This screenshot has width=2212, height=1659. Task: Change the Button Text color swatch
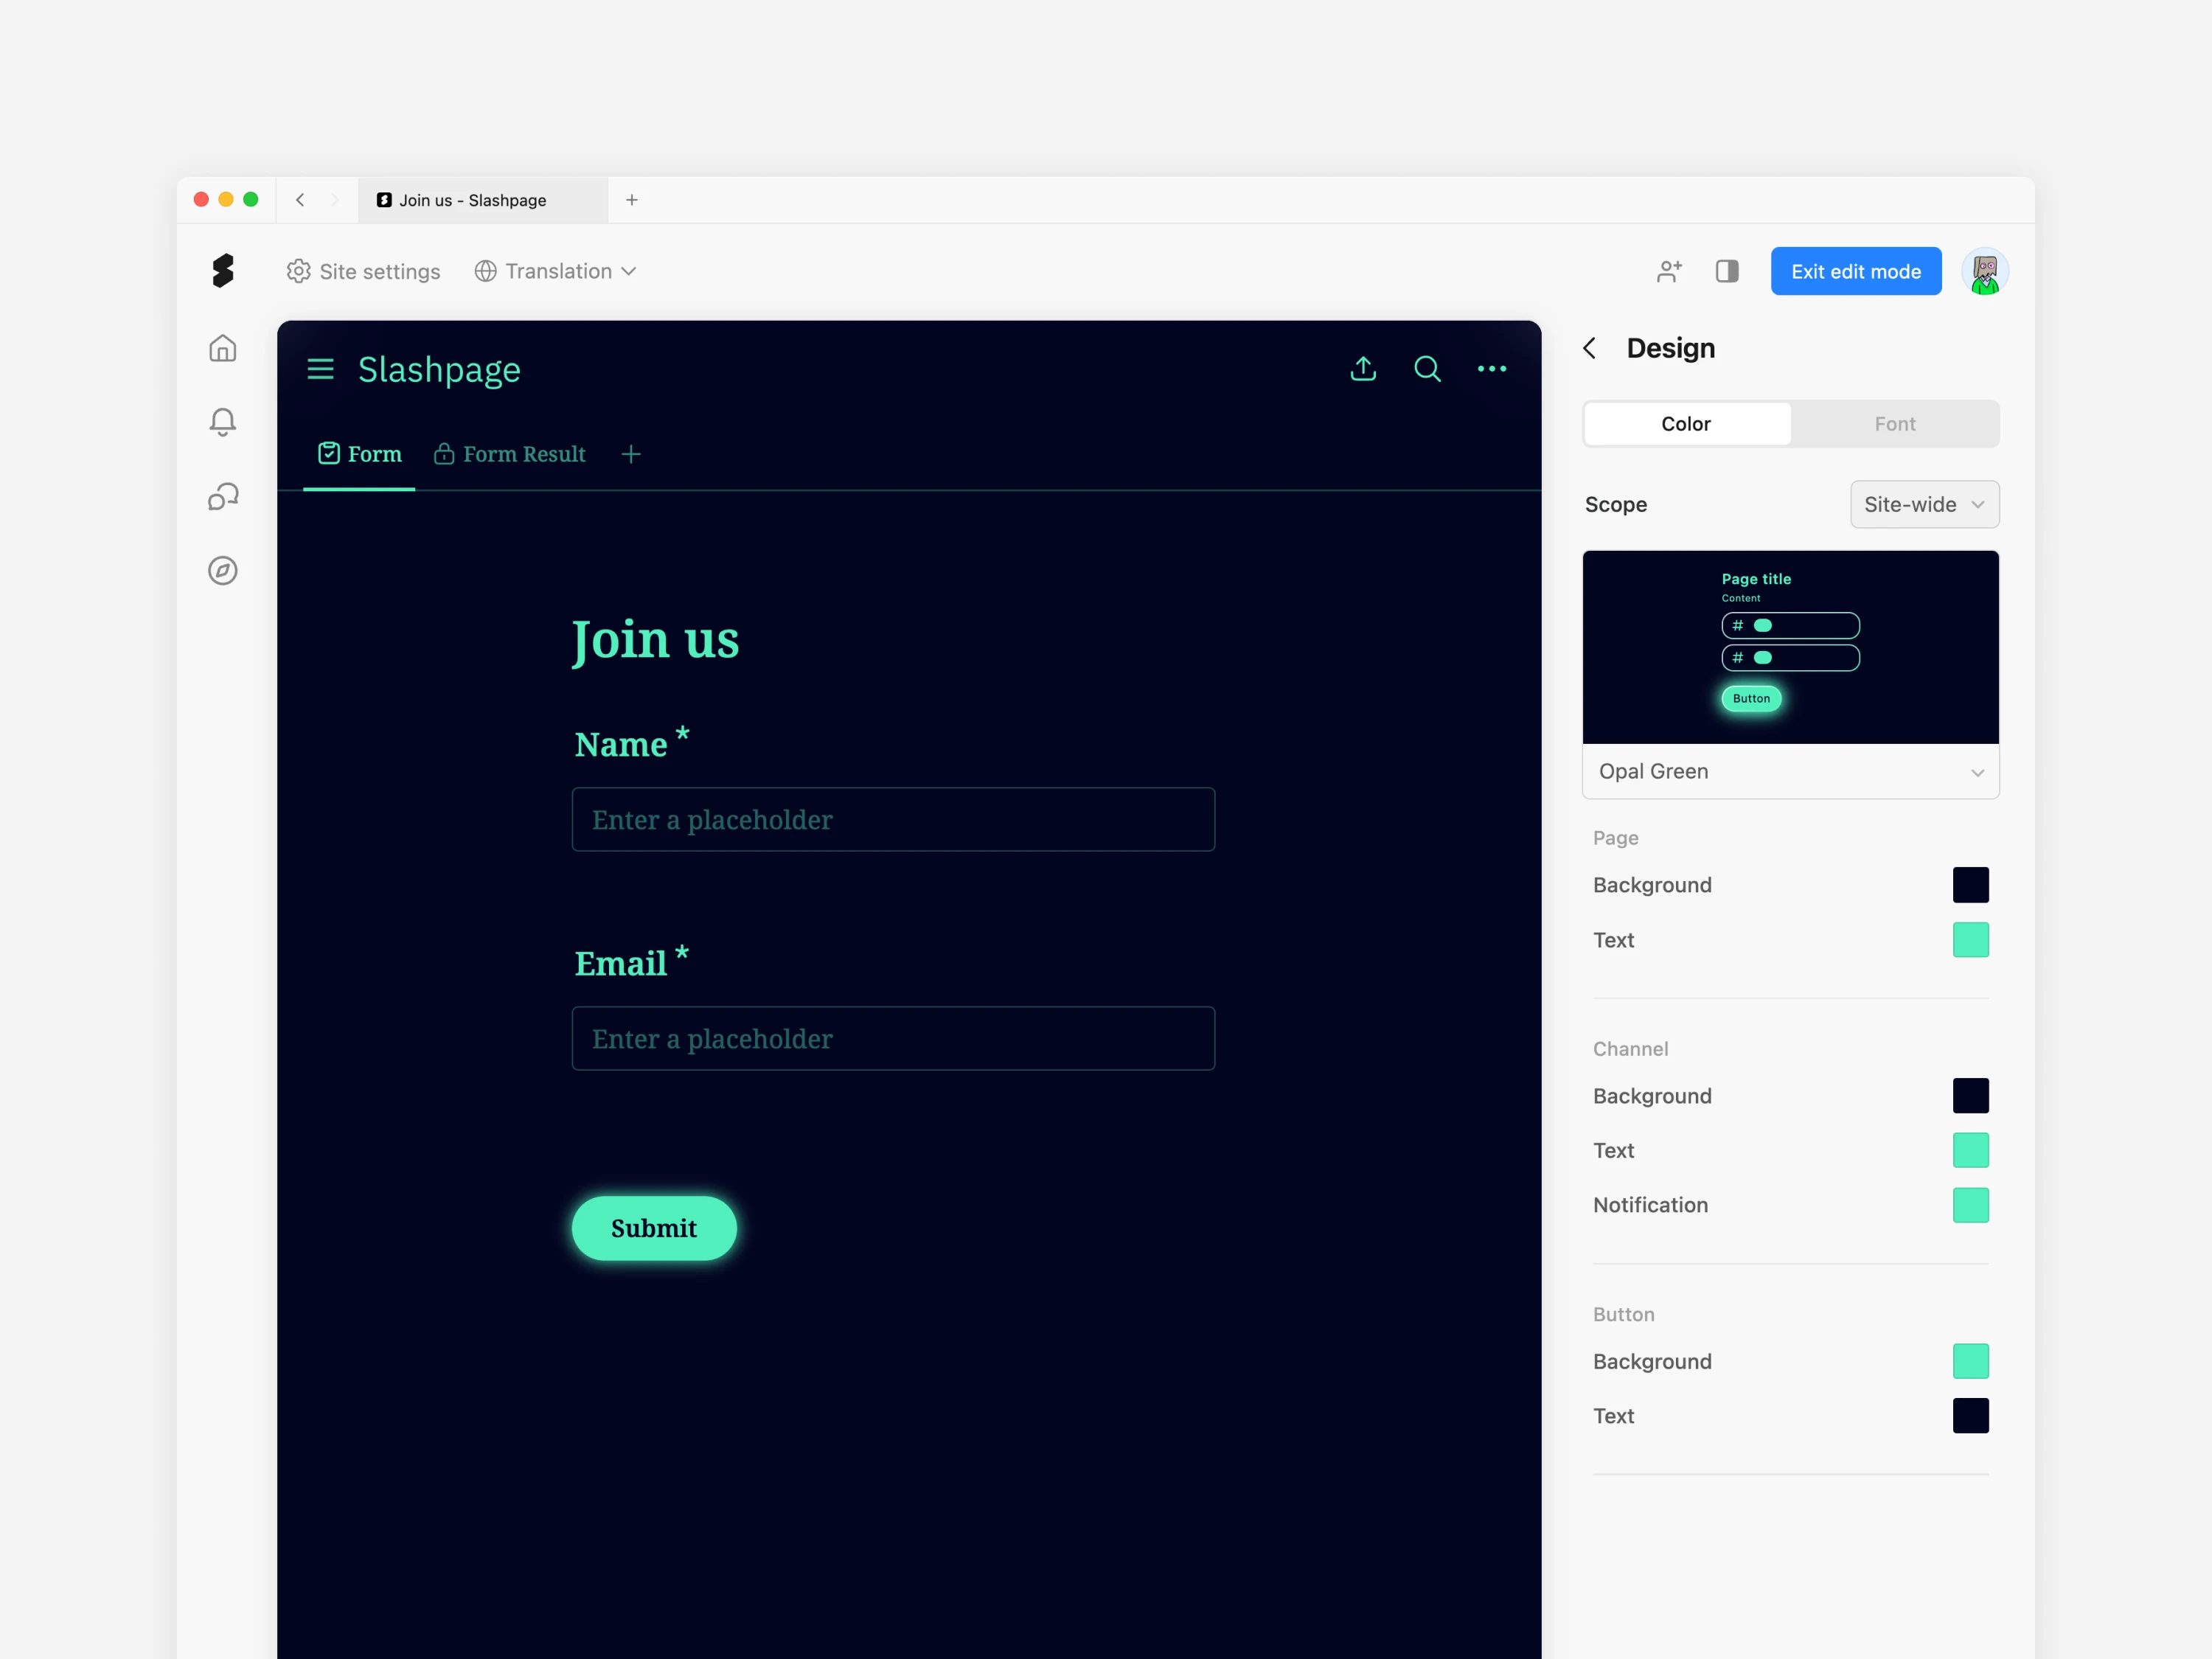click(x=1970, y=1416)
